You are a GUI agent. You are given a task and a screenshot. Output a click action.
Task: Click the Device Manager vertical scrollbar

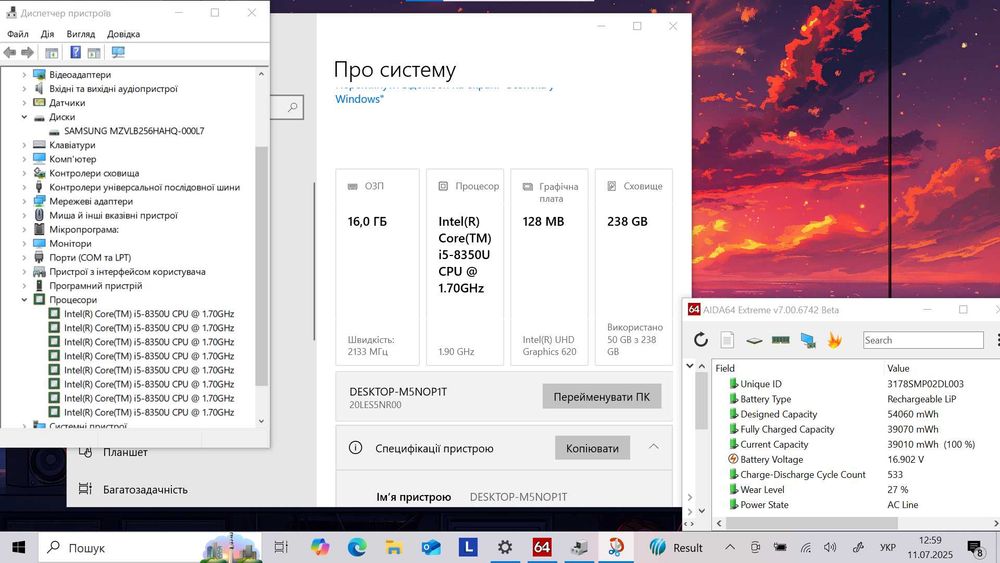tap(261, 266)
